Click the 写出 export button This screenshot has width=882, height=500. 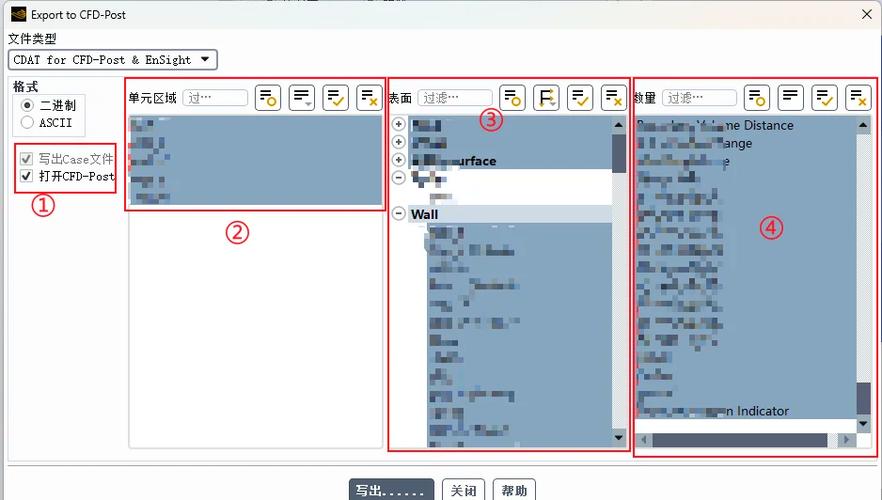(x=392, y=490)
